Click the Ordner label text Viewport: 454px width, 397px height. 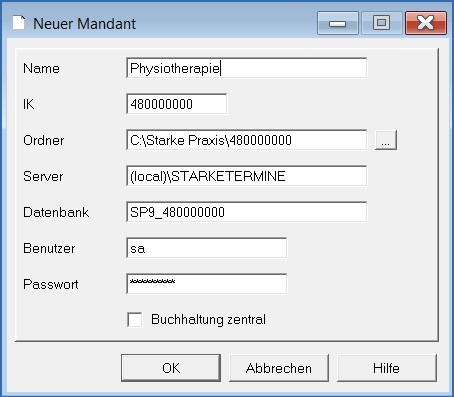point(44,140)
